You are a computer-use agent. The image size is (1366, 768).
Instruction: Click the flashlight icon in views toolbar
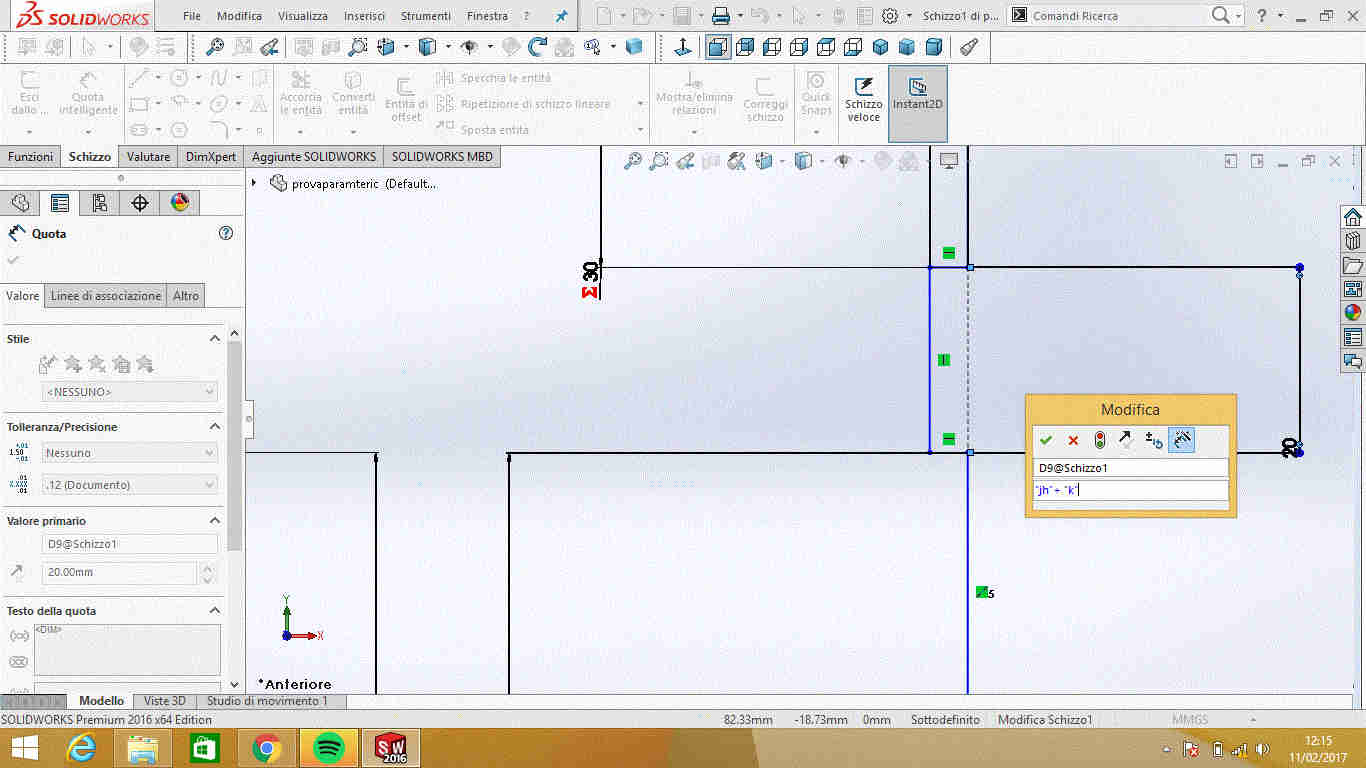click(x=968, y=46)
